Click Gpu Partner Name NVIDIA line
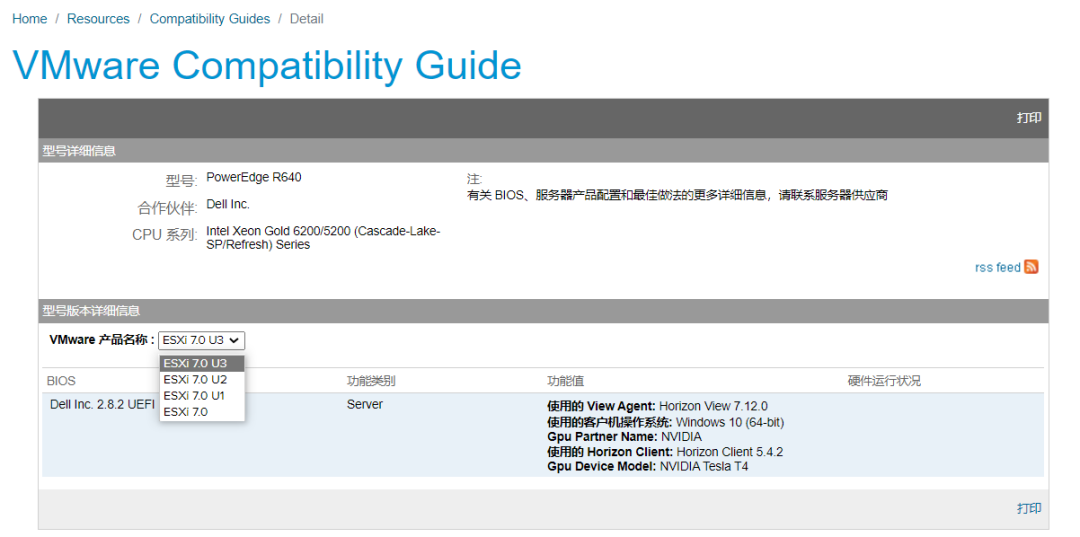 [624, 436]
